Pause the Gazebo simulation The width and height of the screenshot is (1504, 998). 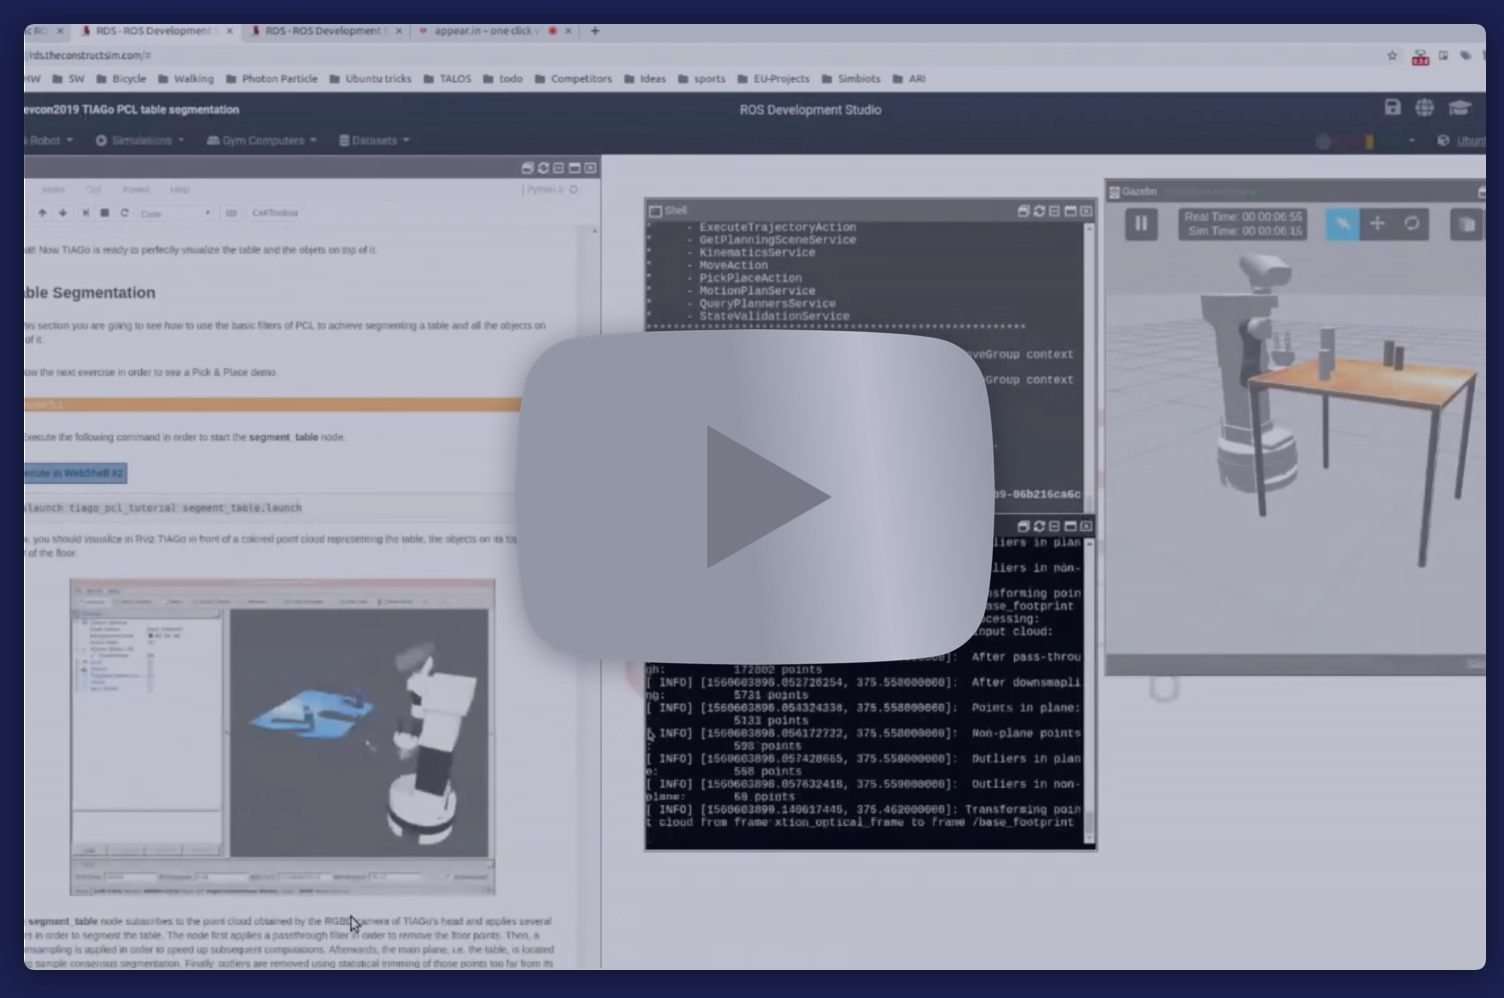(x=1141, y=224)
